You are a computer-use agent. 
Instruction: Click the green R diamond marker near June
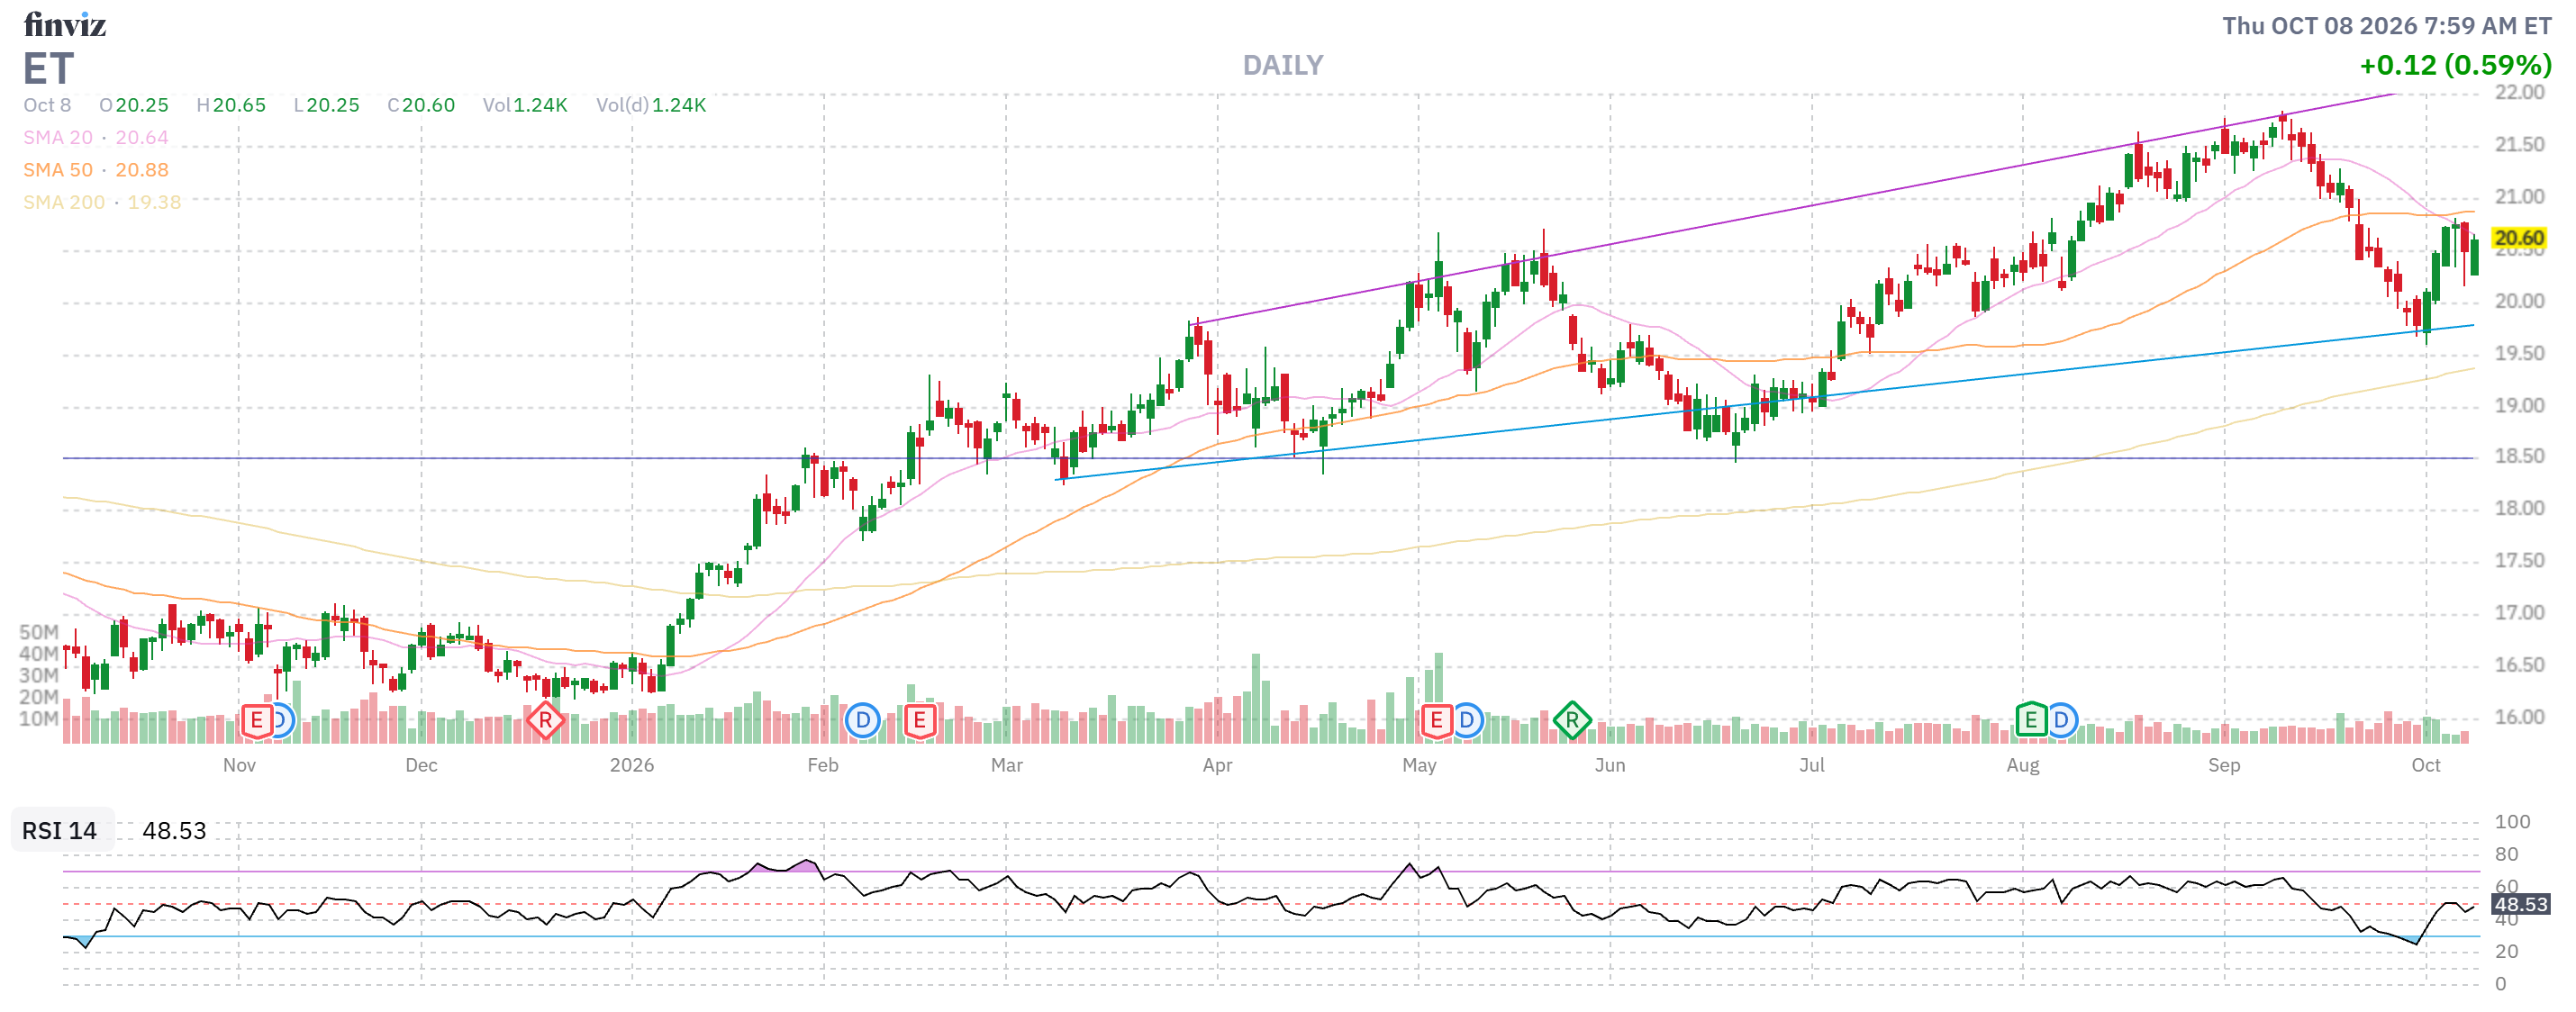point(1572,720)
